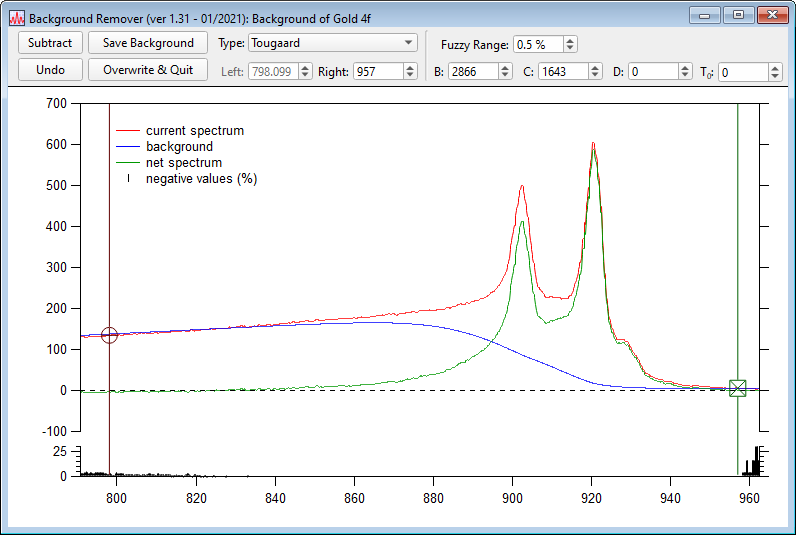Close the Background Remover window
796x535 pixels.
772,15
